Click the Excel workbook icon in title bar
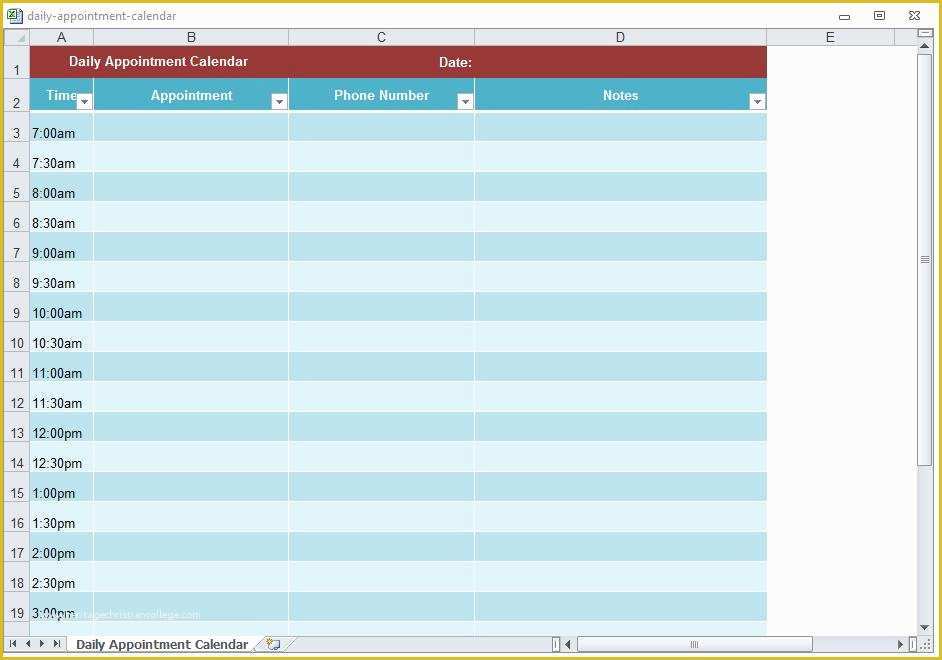The height and width of the screenshot is (660, 942). (14, 16)
